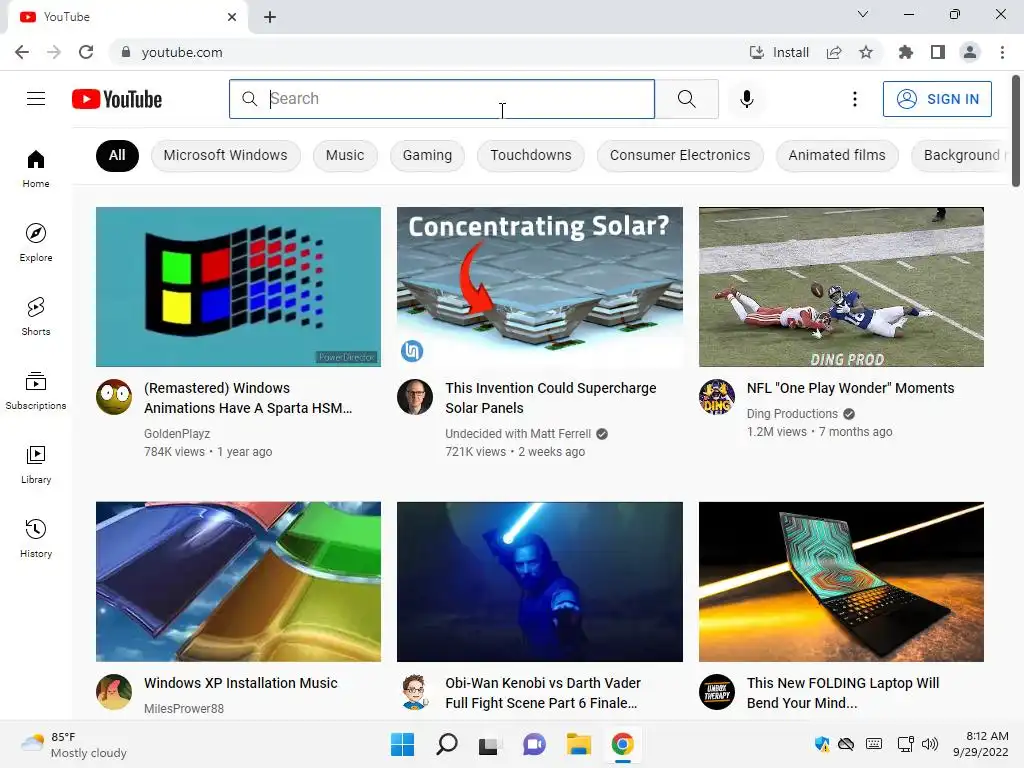This screenshot has width=1024, height=768.
Task: Click Unbox Therapy channel avatar
Action: pos(716,692)
